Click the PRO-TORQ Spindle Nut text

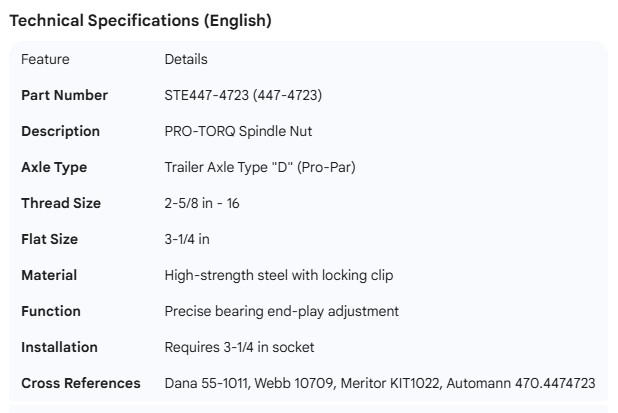238,131
